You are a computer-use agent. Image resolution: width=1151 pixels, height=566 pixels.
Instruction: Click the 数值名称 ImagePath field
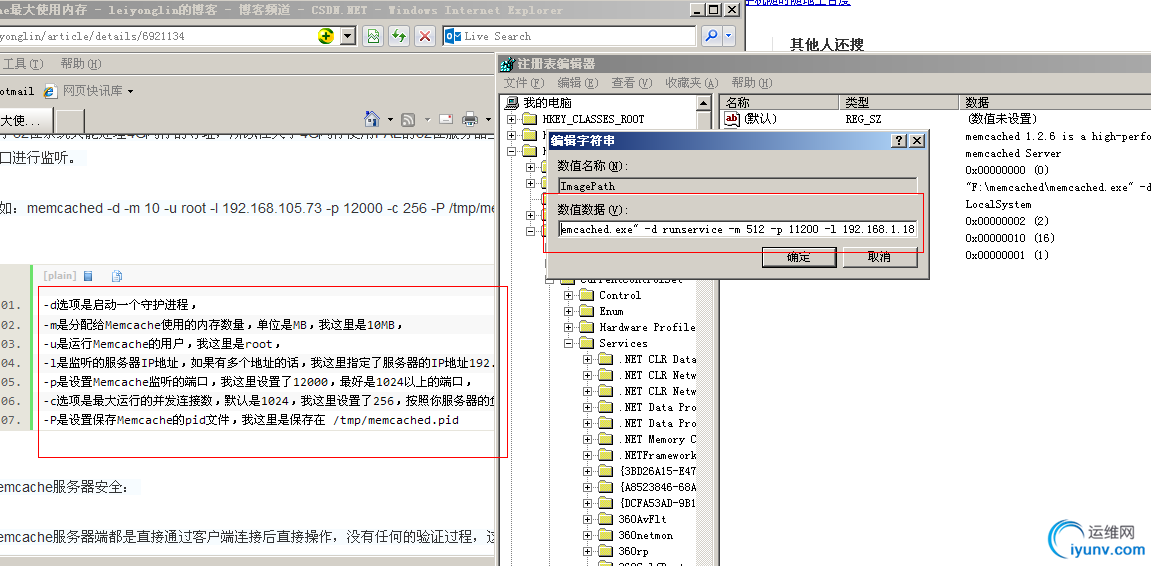point(737,186)
